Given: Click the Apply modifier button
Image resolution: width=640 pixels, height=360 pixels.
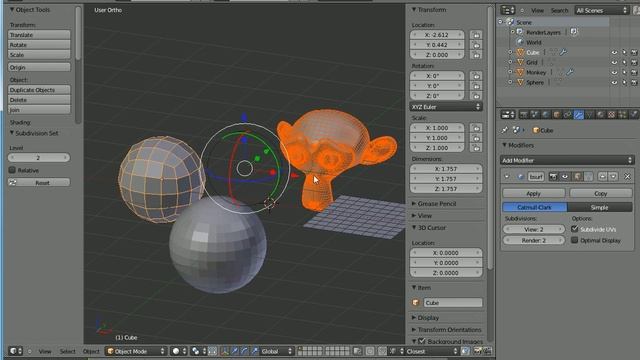Looking at the screenshot, I should tap(534, 193).
